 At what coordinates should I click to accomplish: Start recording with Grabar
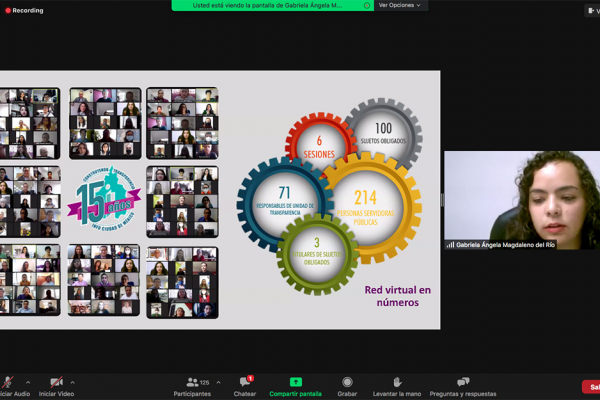(x=347, y=387)
